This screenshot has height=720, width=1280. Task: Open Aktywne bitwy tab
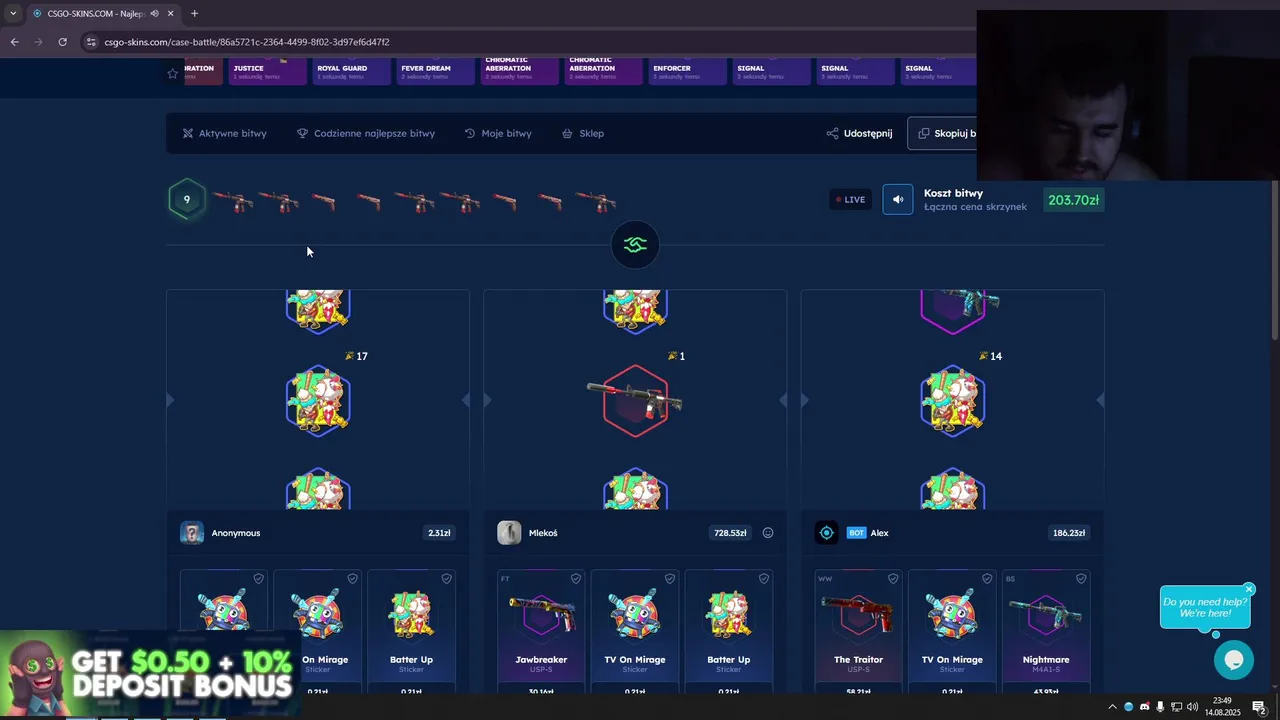click(224, 133)
